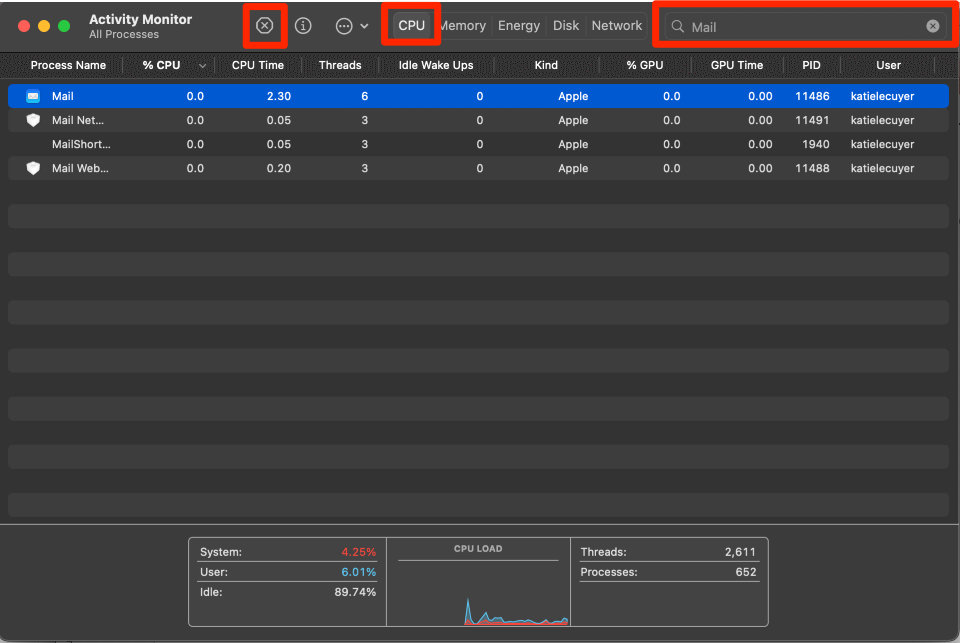The height and width of the screenshot is (643, 960).
Task: Click the Mail Net... shield icon
Action: pyautogui.click(x=33, y=120)
